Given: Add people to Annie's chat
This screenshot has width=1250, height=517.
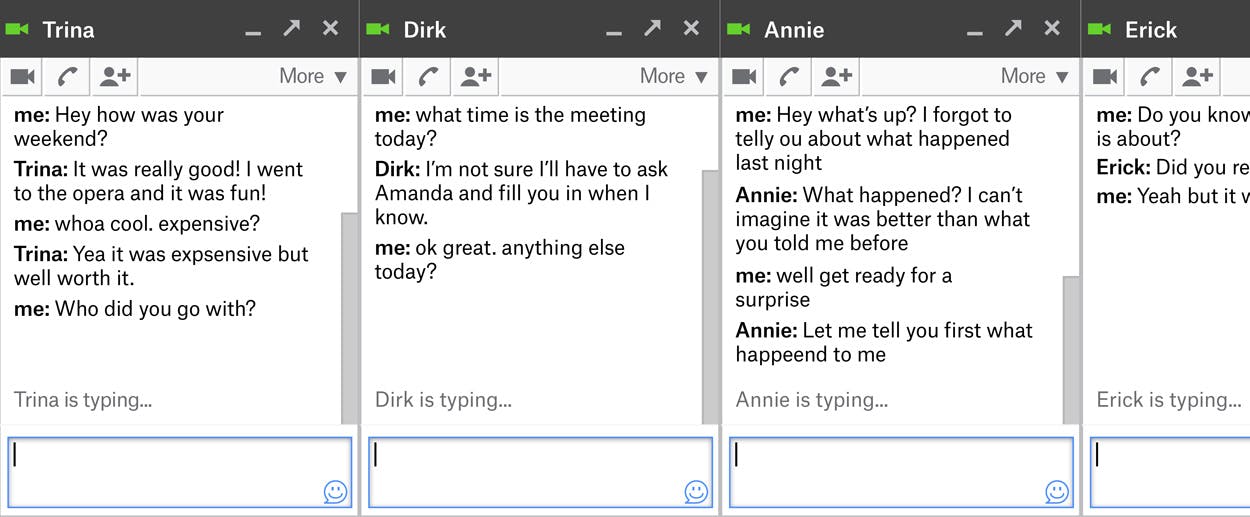Looking at the screenshot, I should [x=837, y=76].
